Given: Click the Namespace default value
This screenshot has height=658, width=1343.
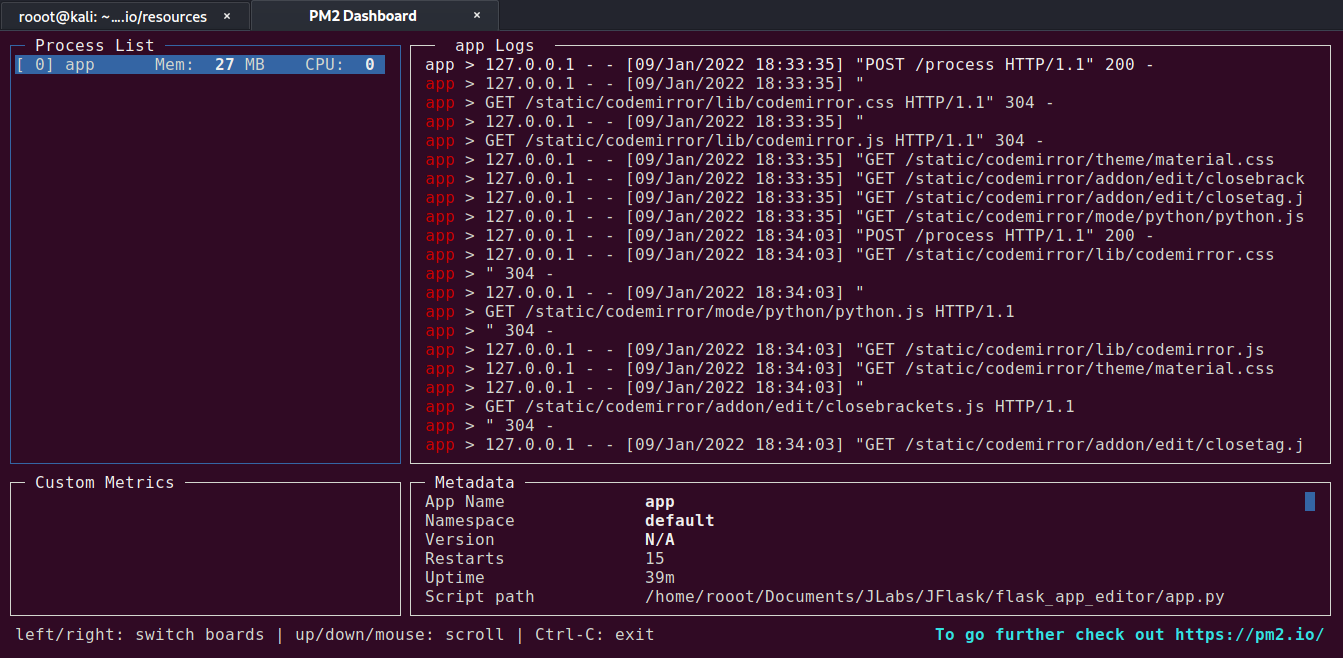Looking at the screenshot, I should pos(680,520).
